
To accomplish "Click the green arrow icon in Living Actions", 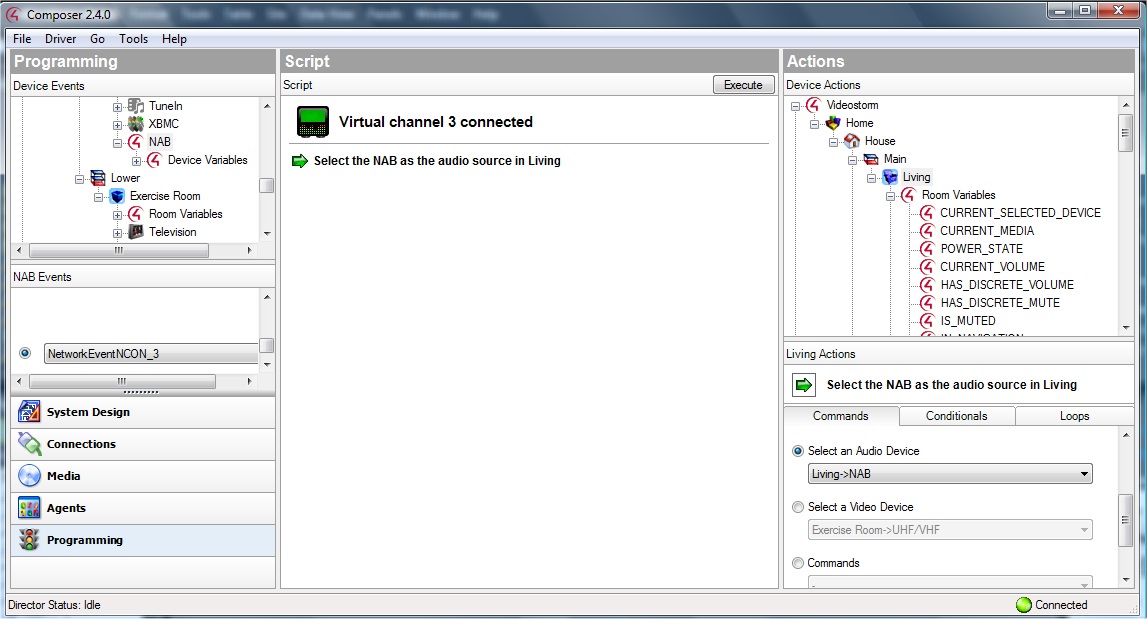I will pos(804,385).
